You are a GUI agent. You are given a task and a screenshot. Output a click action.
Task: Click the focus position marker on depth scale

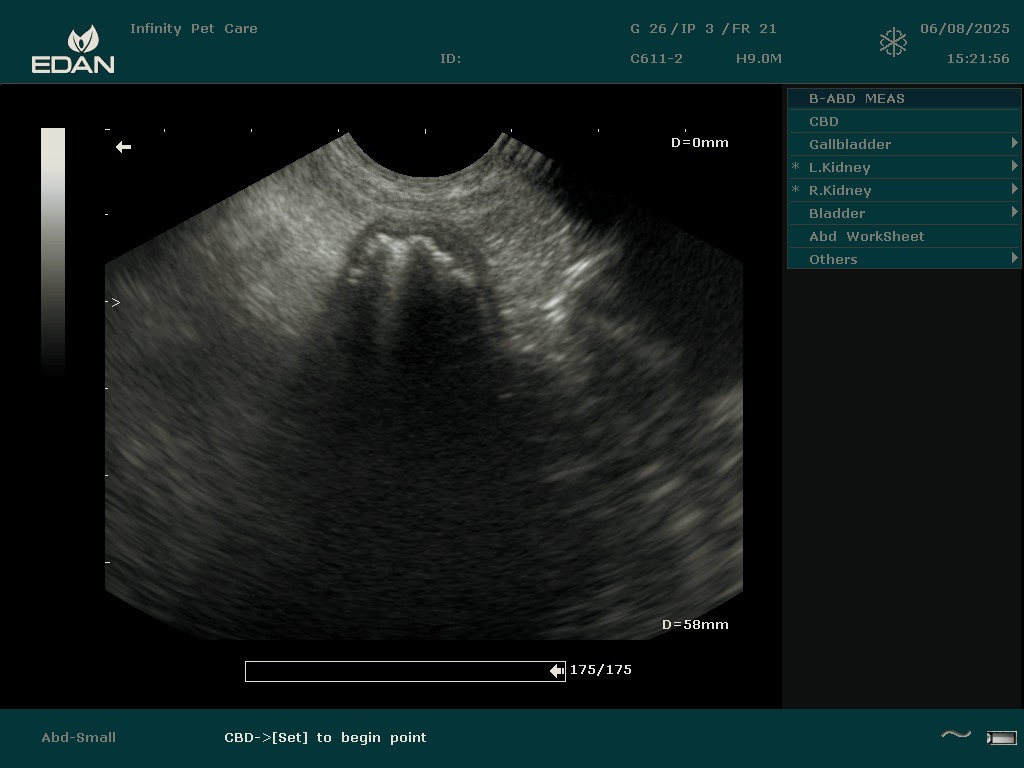115,302
